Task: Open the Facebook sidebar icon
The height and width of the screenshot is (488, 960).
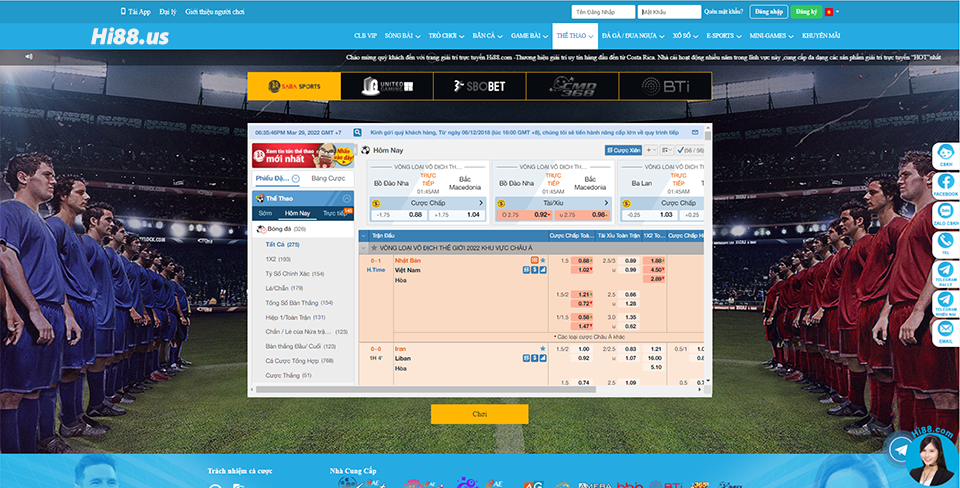Action: click(945, 185)
